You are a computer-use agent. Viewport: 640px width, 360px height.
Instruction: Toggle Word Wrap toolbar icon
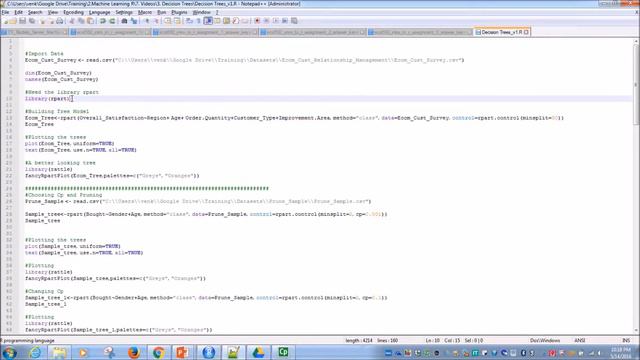point(189,21)
